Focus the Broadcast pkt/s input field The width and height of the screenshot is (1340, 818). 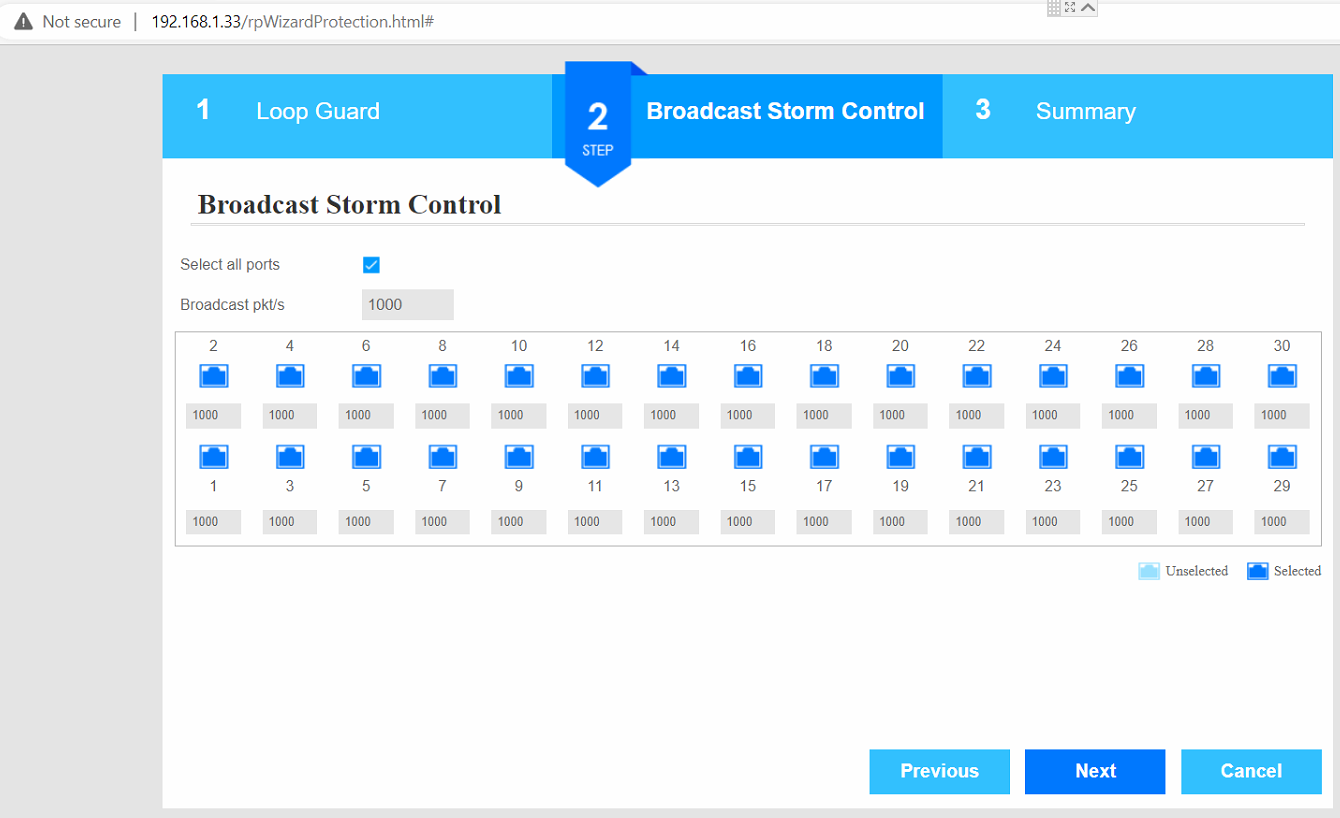407,305
